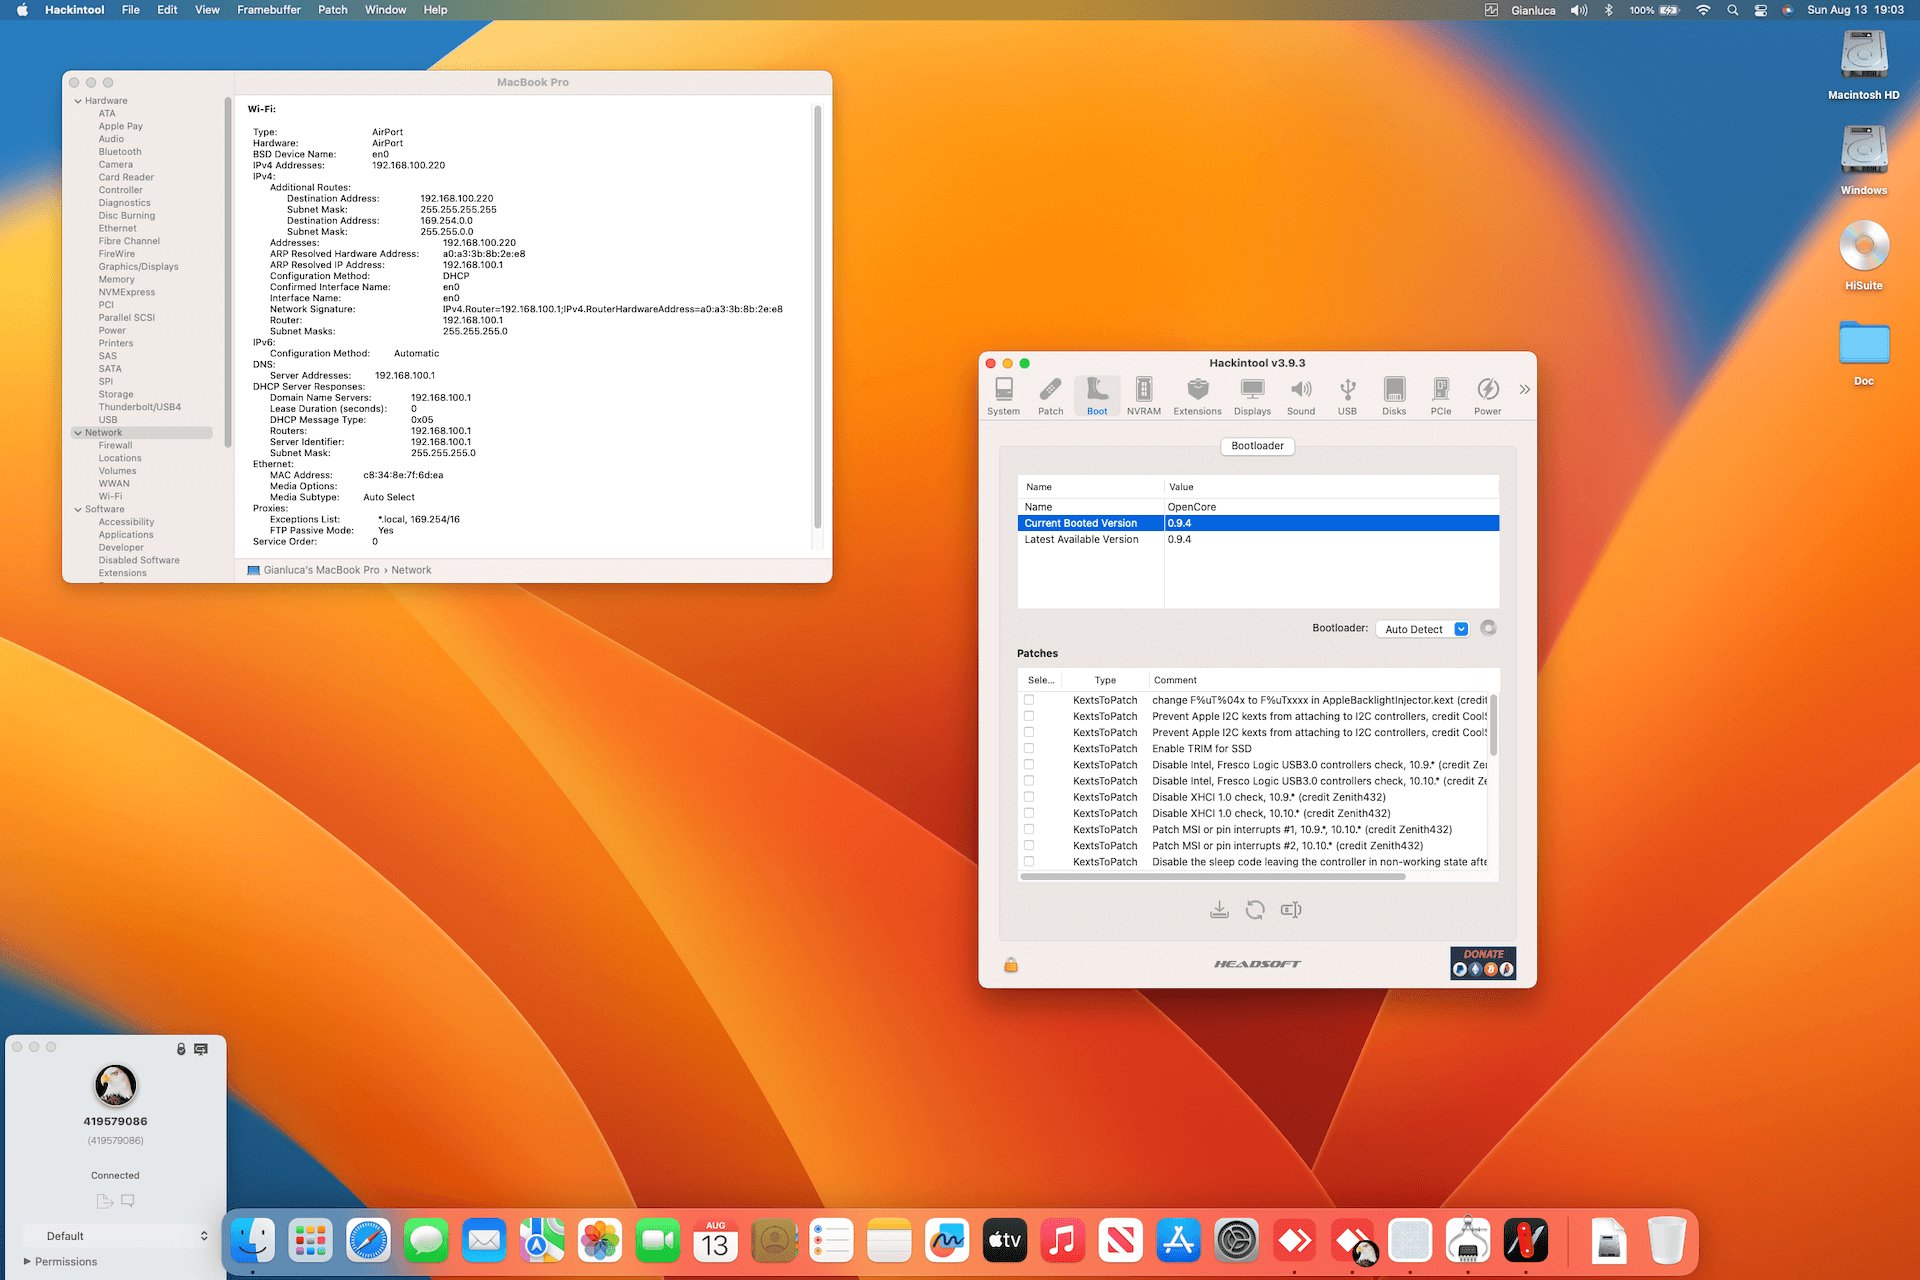The image size is (1920, 1280).
Task: Open the Framebuffer menu
Action: [x=268, y=10]
